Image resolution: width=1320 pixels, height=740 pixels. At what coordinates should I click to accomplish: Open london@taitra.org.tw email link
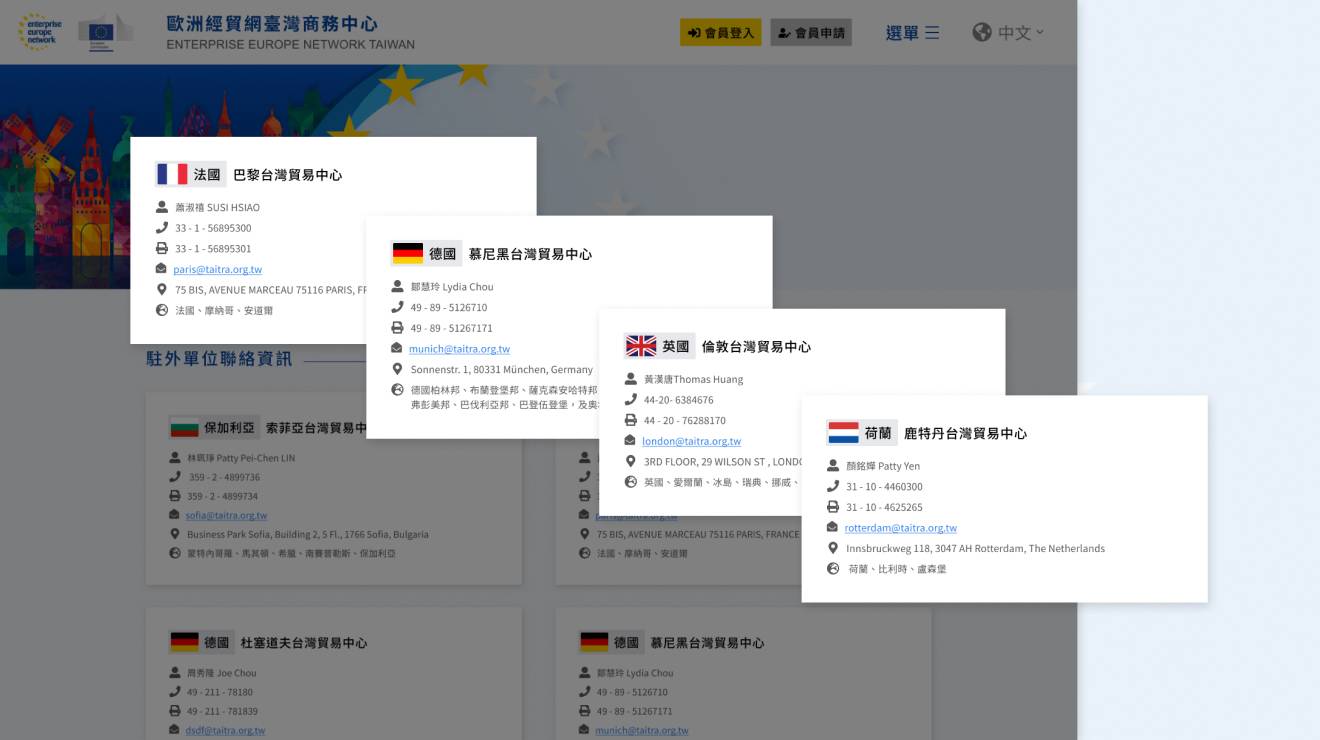pos(691,441)
